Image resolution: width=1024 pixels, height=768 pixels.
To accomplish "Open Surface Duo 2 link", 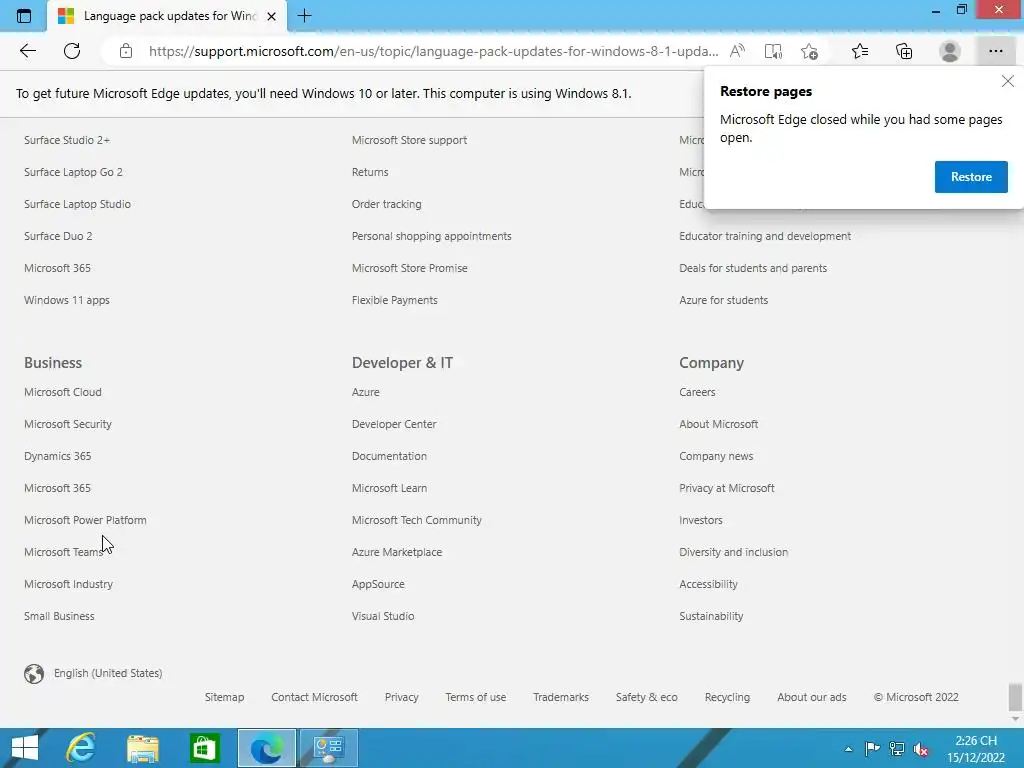I will click(x=58, y=236).
